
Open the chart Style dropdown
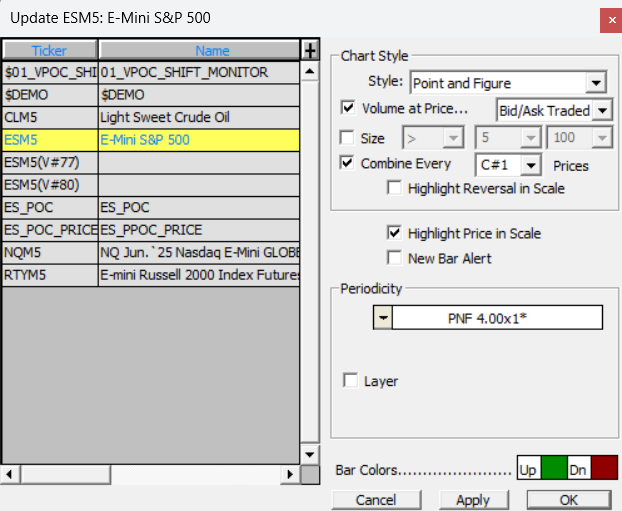[596, 83]
